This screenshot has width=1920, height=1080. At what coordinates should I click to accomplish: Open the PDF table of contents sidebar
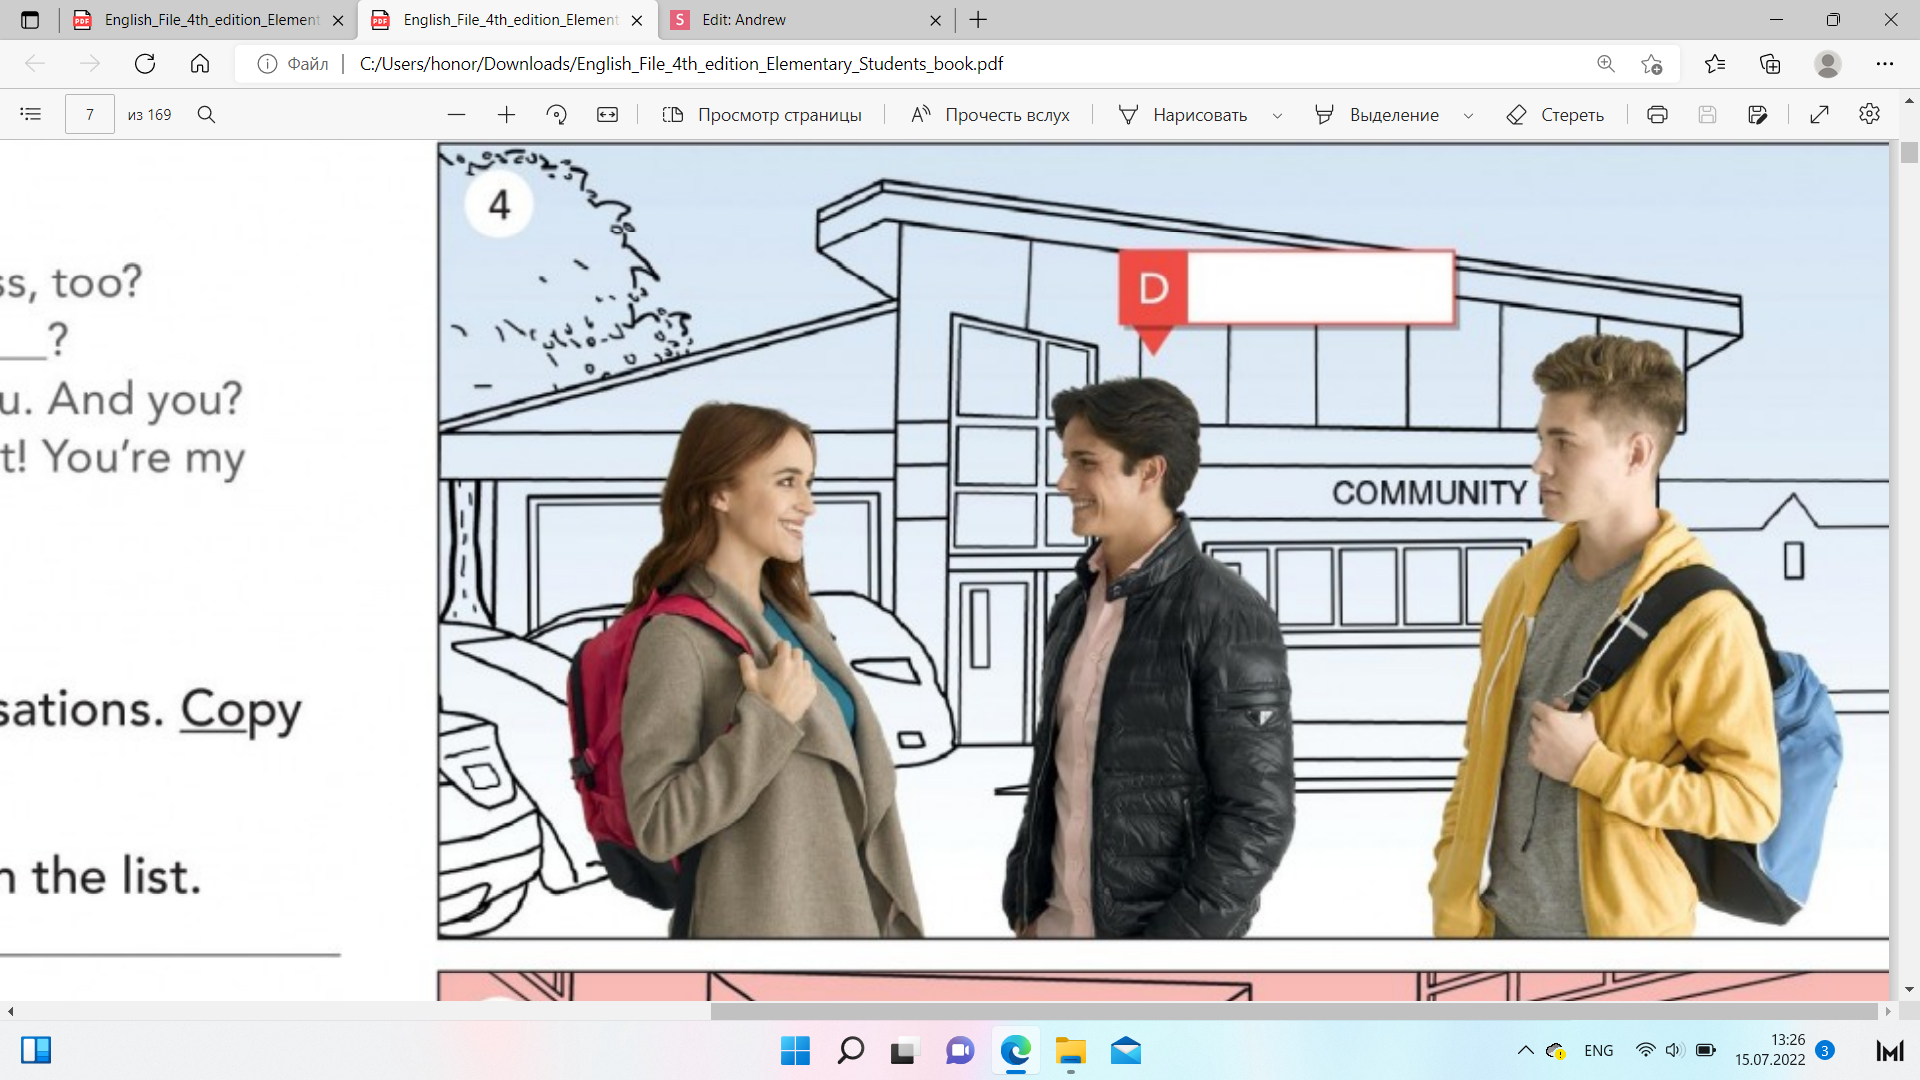pyautogui.click(x=31, y=114)
